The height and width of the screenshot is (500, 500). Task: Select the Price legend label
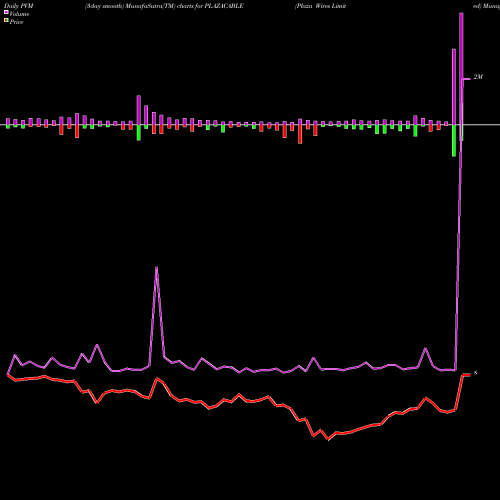click(16, 22)
